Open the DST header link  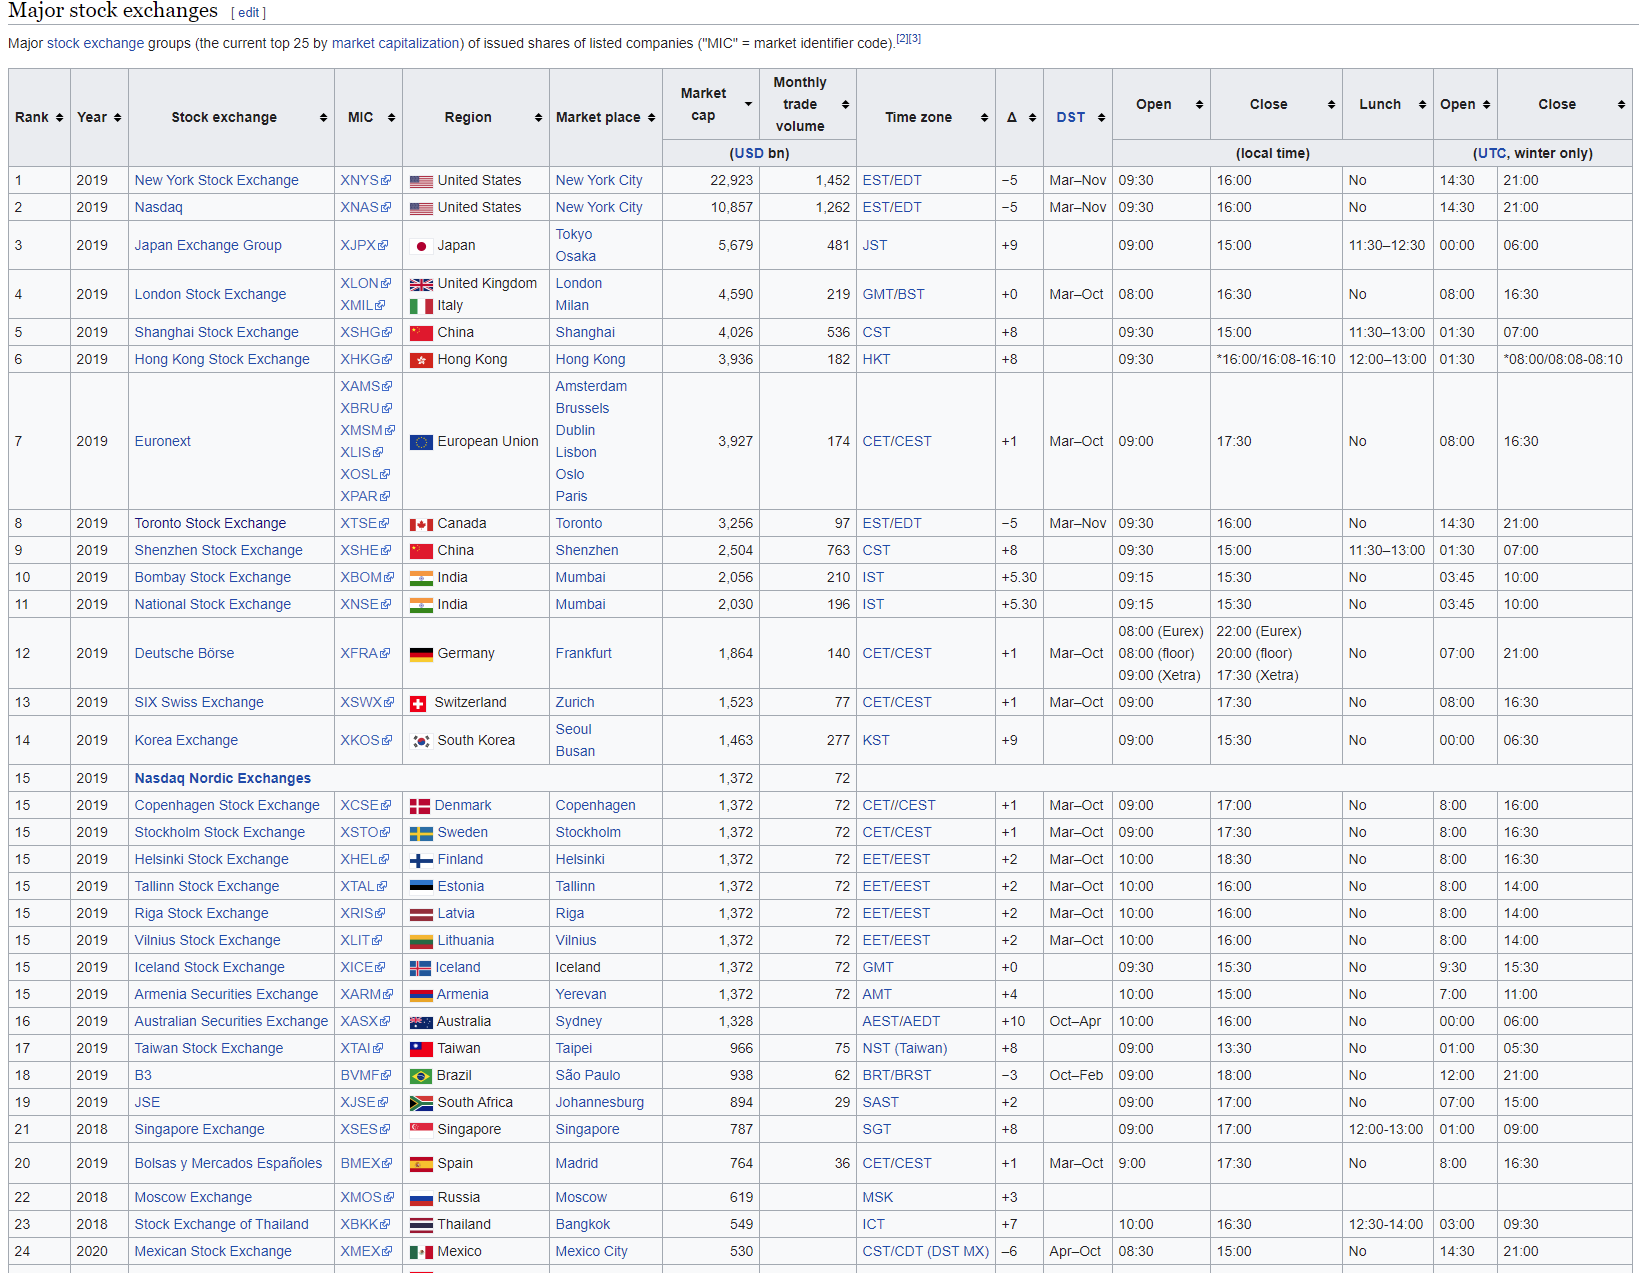click(1071, 117)
